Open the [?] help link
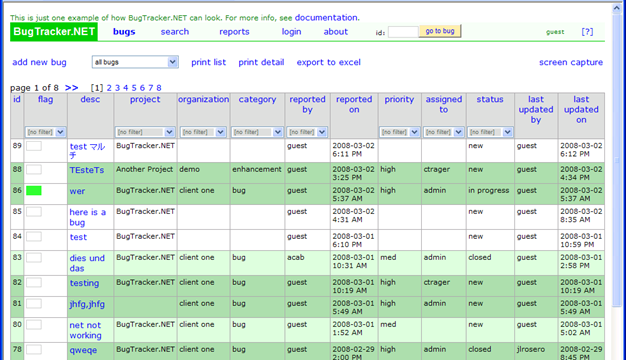 pyautogui.click(x=587, y=32)
